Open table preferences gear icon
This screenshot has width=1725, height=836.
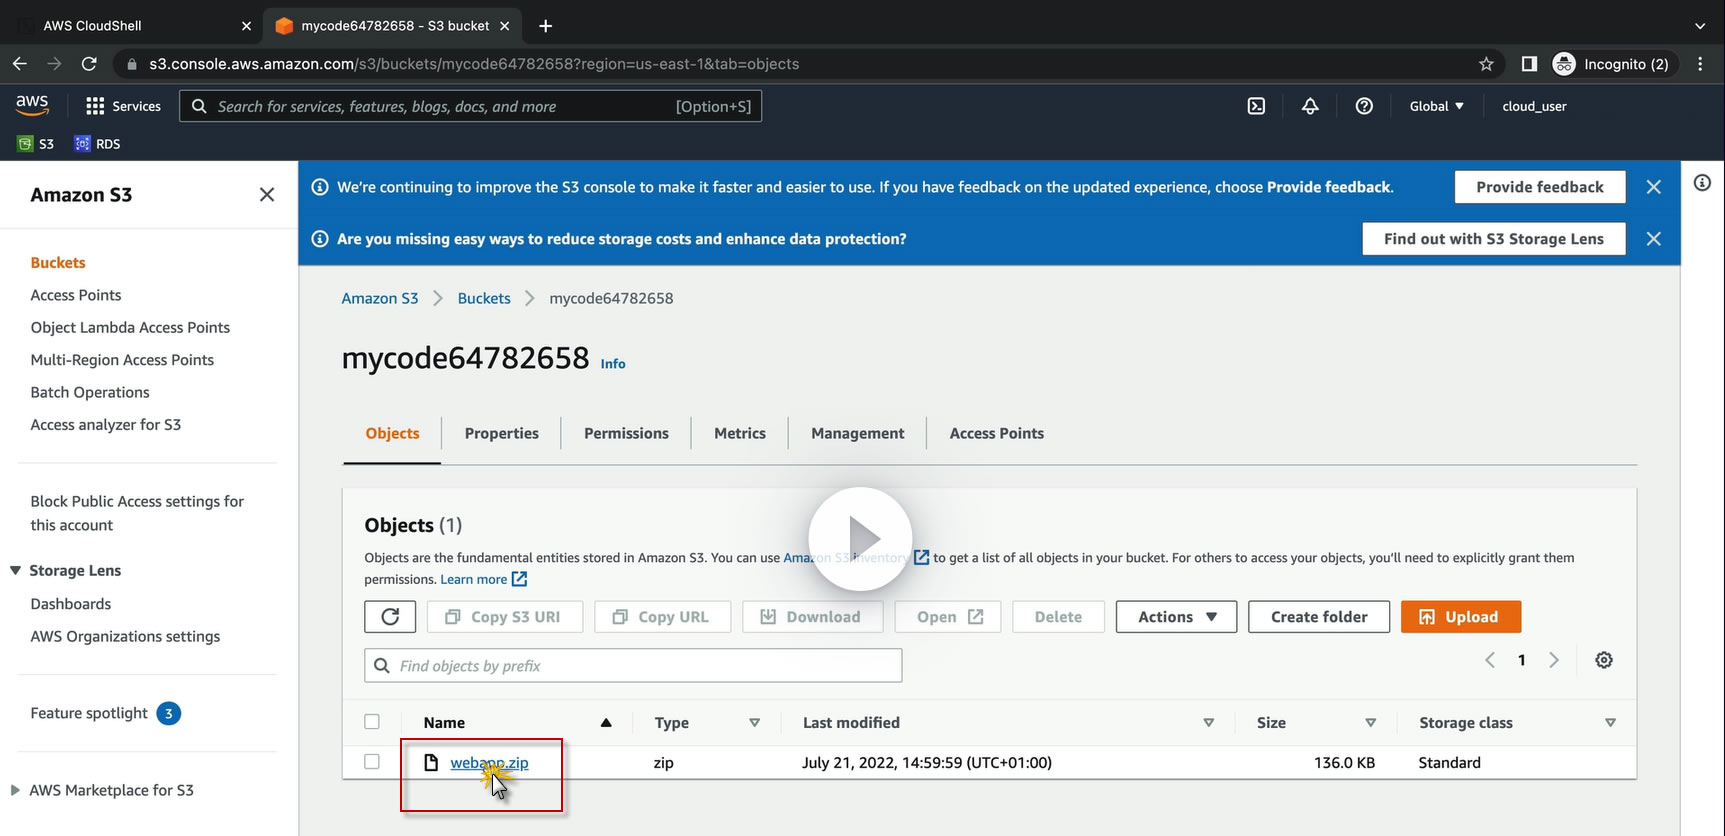point(1604,660)
